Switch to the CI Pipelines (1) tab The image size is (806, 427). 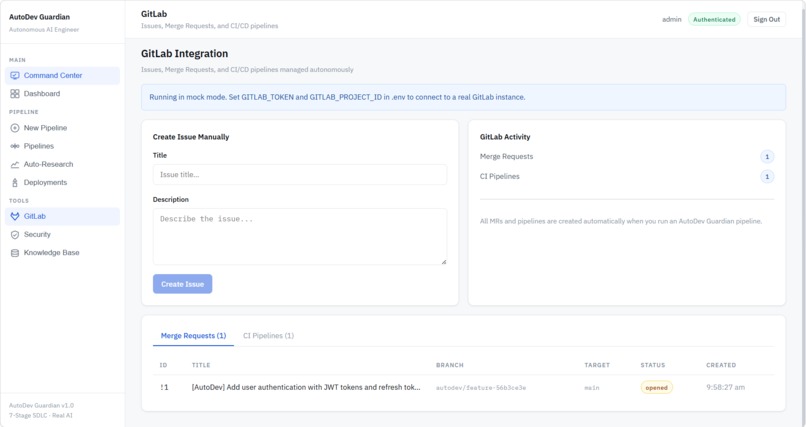[268, 336]
